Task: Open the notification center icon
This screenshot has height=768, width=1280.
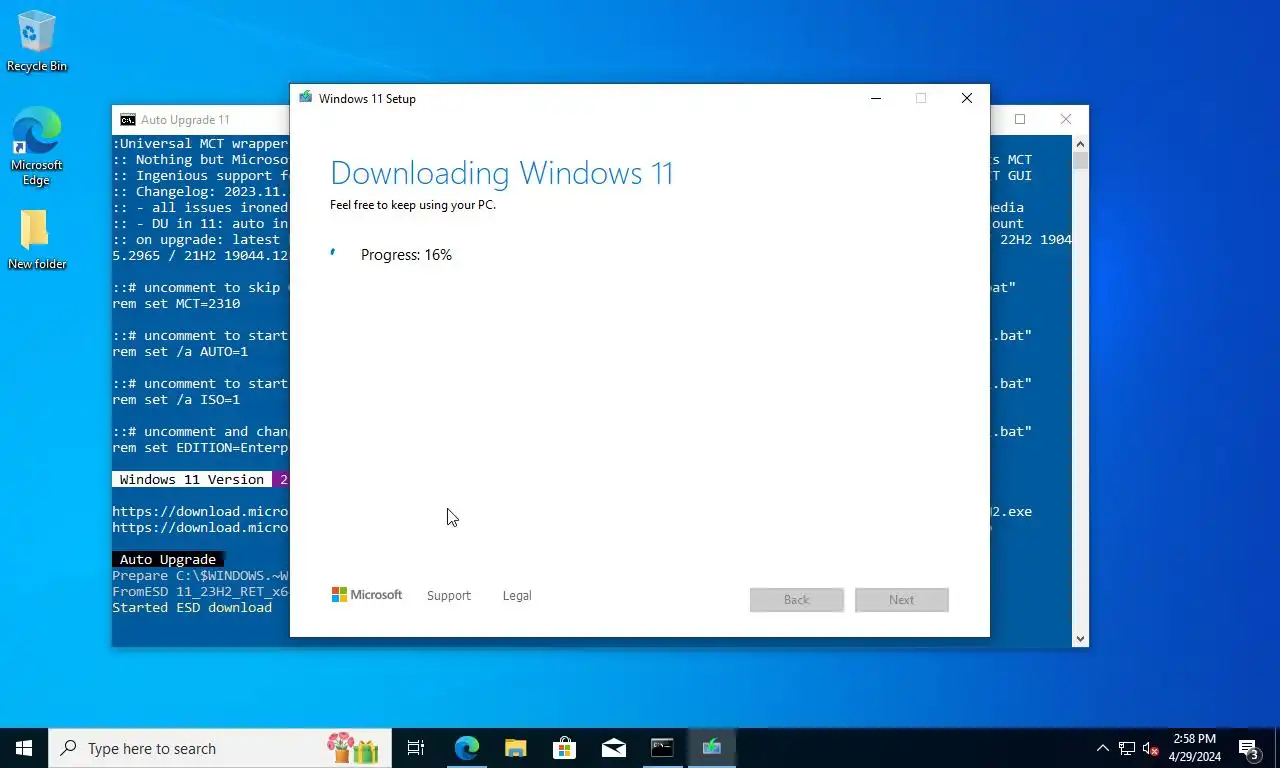Action: pyautogui.click(x=1249, y=748)
